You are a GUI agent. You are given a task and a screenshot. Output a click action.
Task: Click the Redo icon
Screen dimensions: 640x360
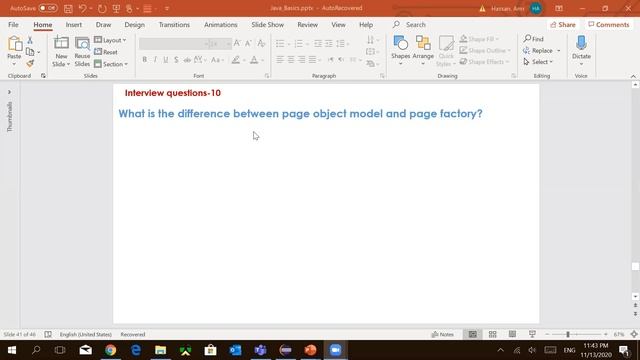tap(102, 8)
